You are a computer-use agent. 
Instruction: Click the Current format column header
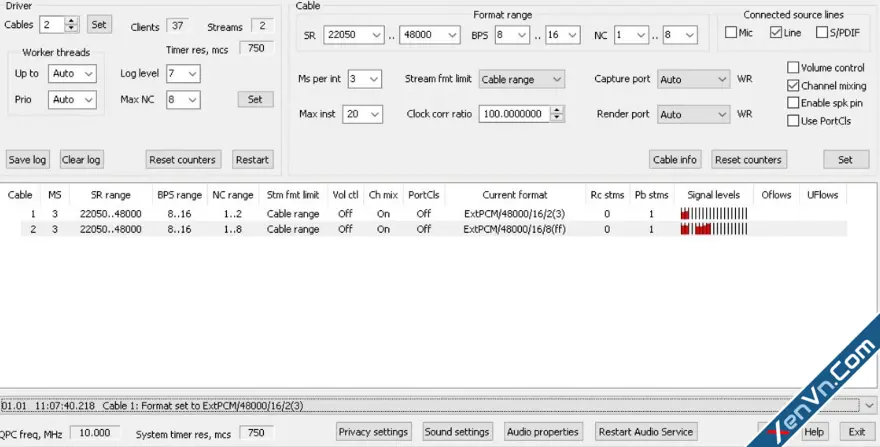(x=515, y=195)
